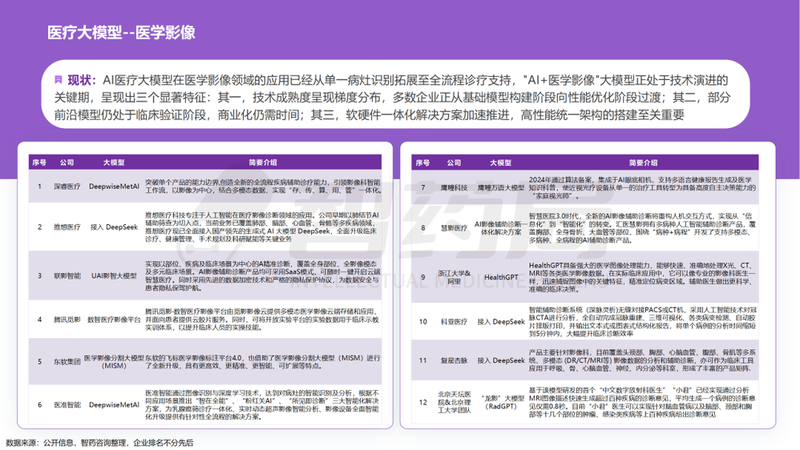Click row number 9 beside 浙江大学&阿里
The height and width of the screenshot is (450, 800).
point(422,278)
